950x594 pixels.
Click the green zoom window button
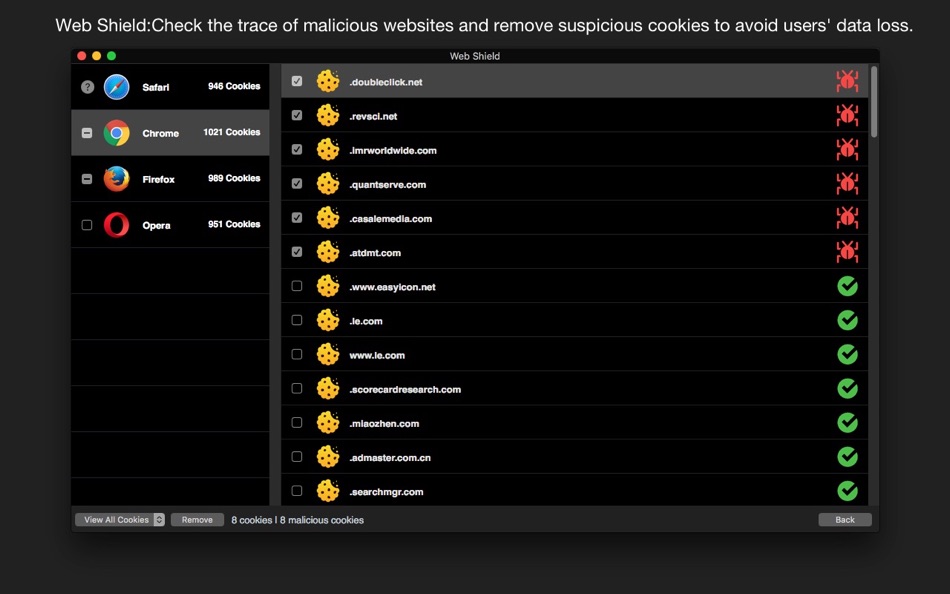click(111, 56)
